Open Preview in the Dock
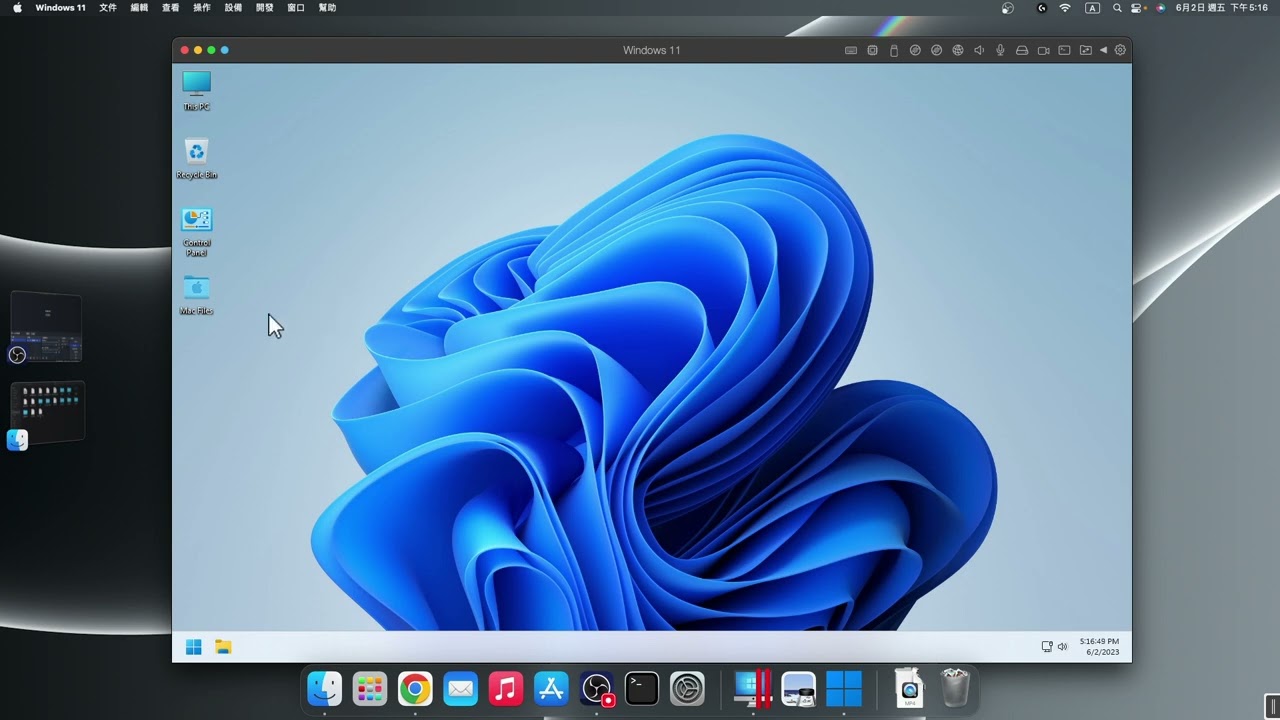1280x720 pixels. [798, 688]
